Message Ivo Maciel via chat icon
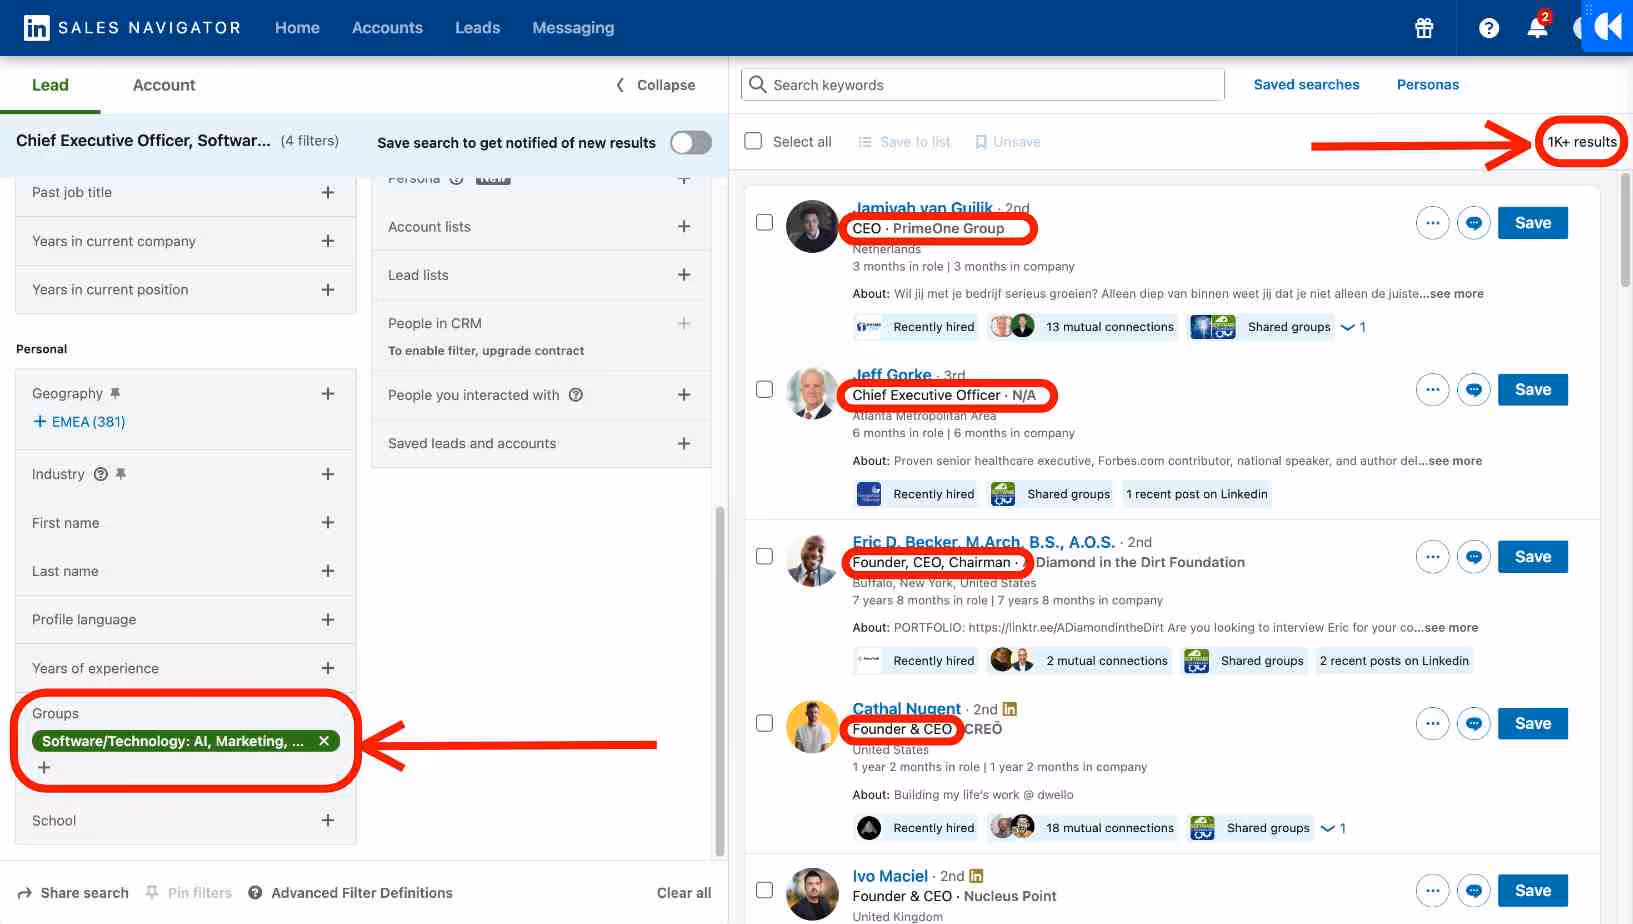1633x924 pixels. [x=1474, y=891]
